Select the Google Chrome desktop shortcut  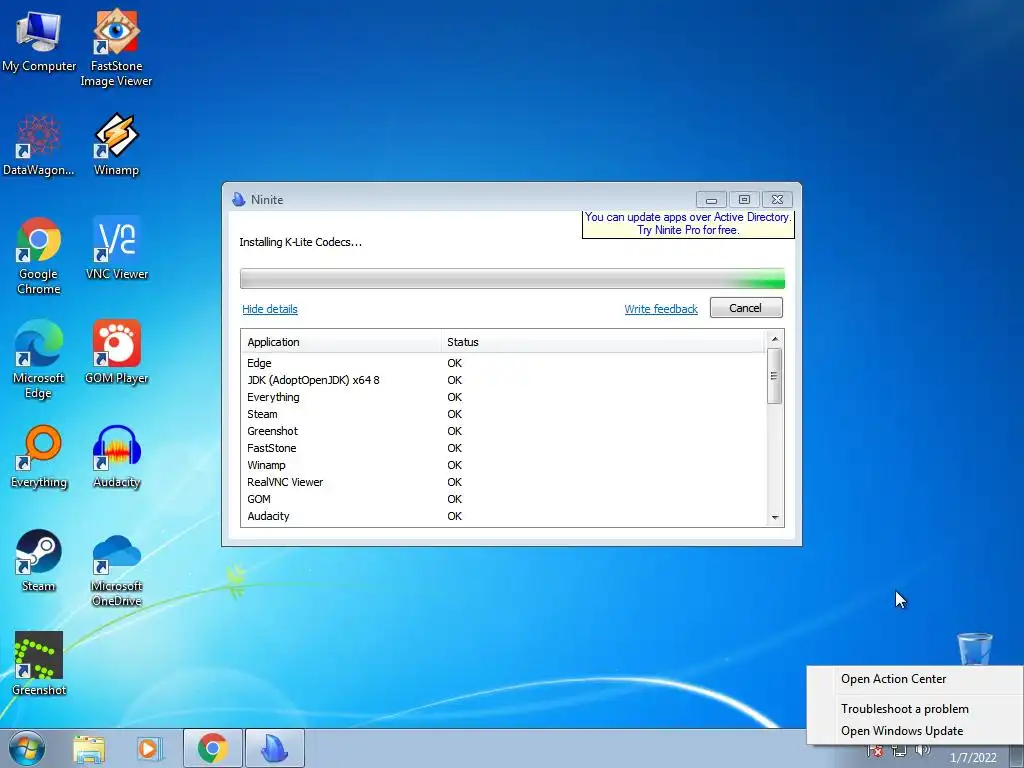[39, 255]
